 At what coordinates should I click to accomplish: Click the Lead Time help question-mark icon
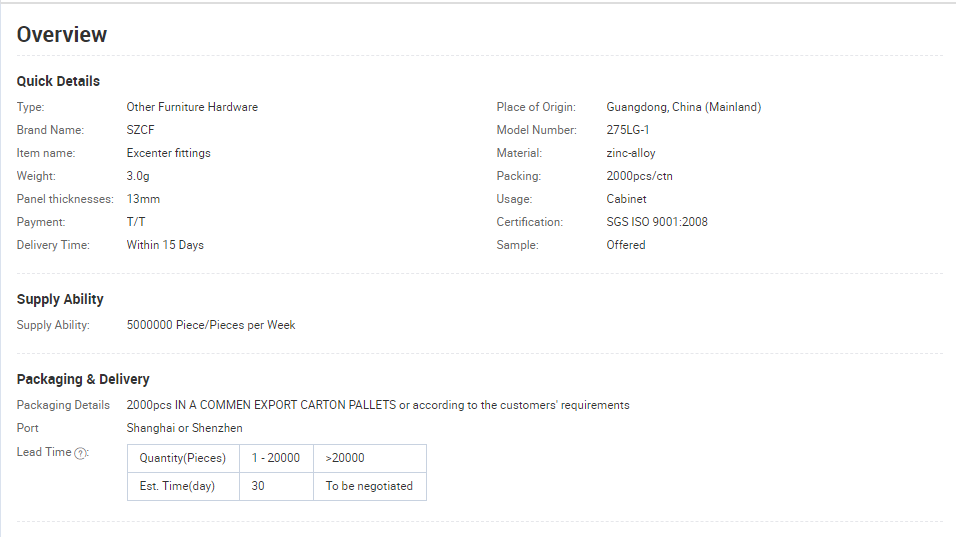80,453
